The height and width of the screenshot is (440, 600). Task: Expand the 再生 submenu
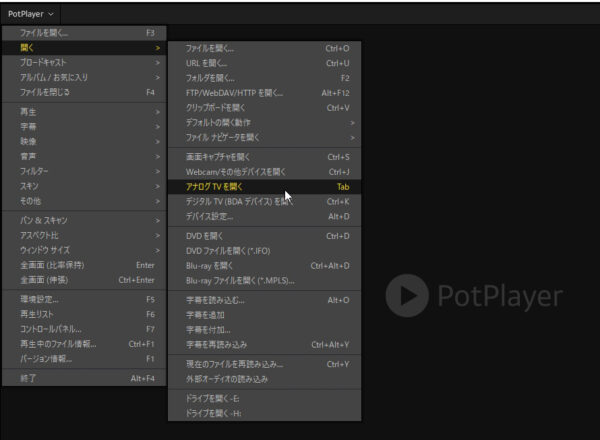(84, 112)
